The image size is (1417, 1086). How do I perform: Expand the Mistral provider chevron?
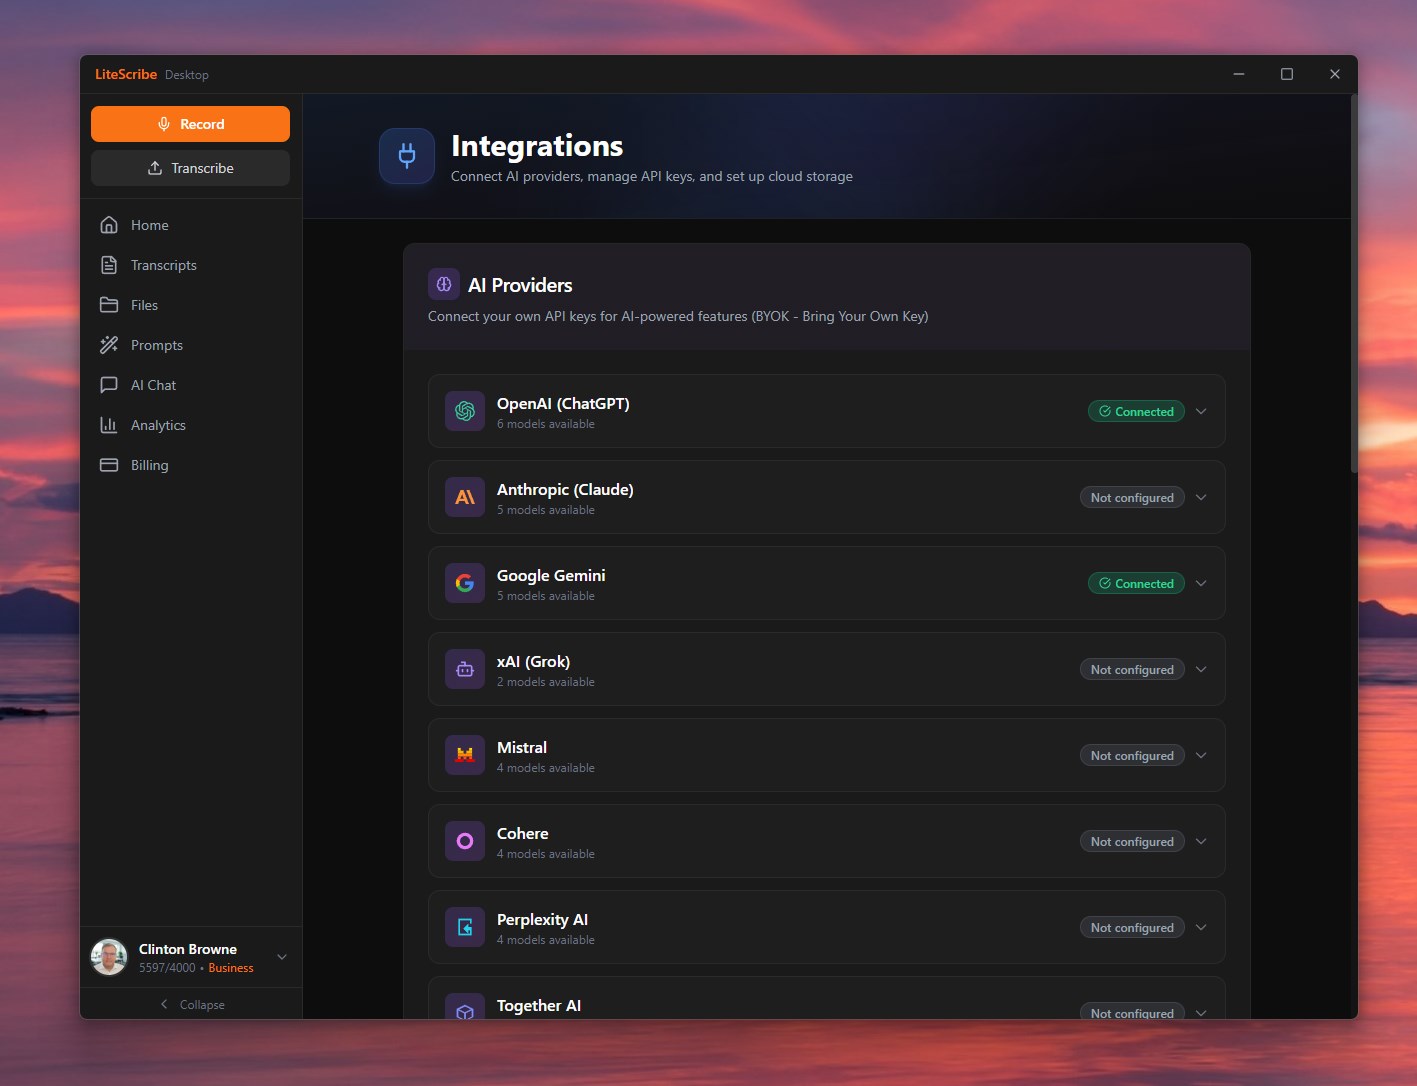pyautogui.click(x=1201, y=755)
